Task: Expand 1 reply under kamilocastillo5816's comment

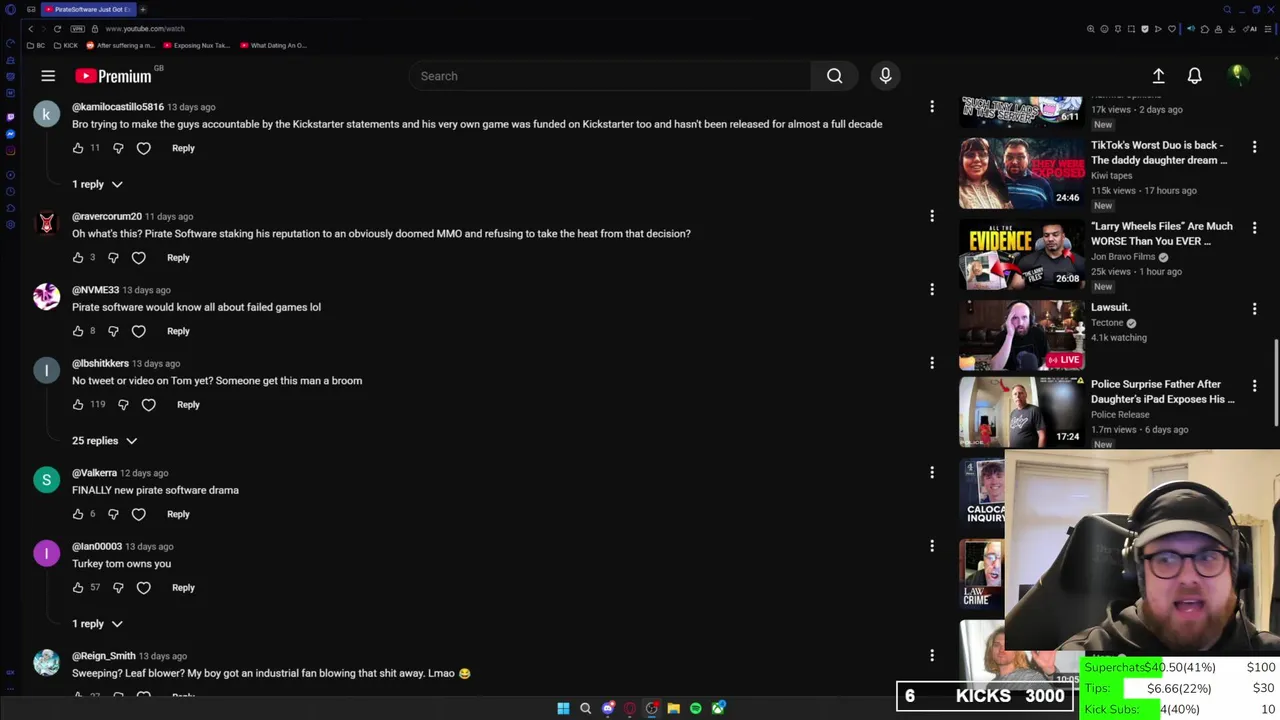Action: [x=97, y=184]
